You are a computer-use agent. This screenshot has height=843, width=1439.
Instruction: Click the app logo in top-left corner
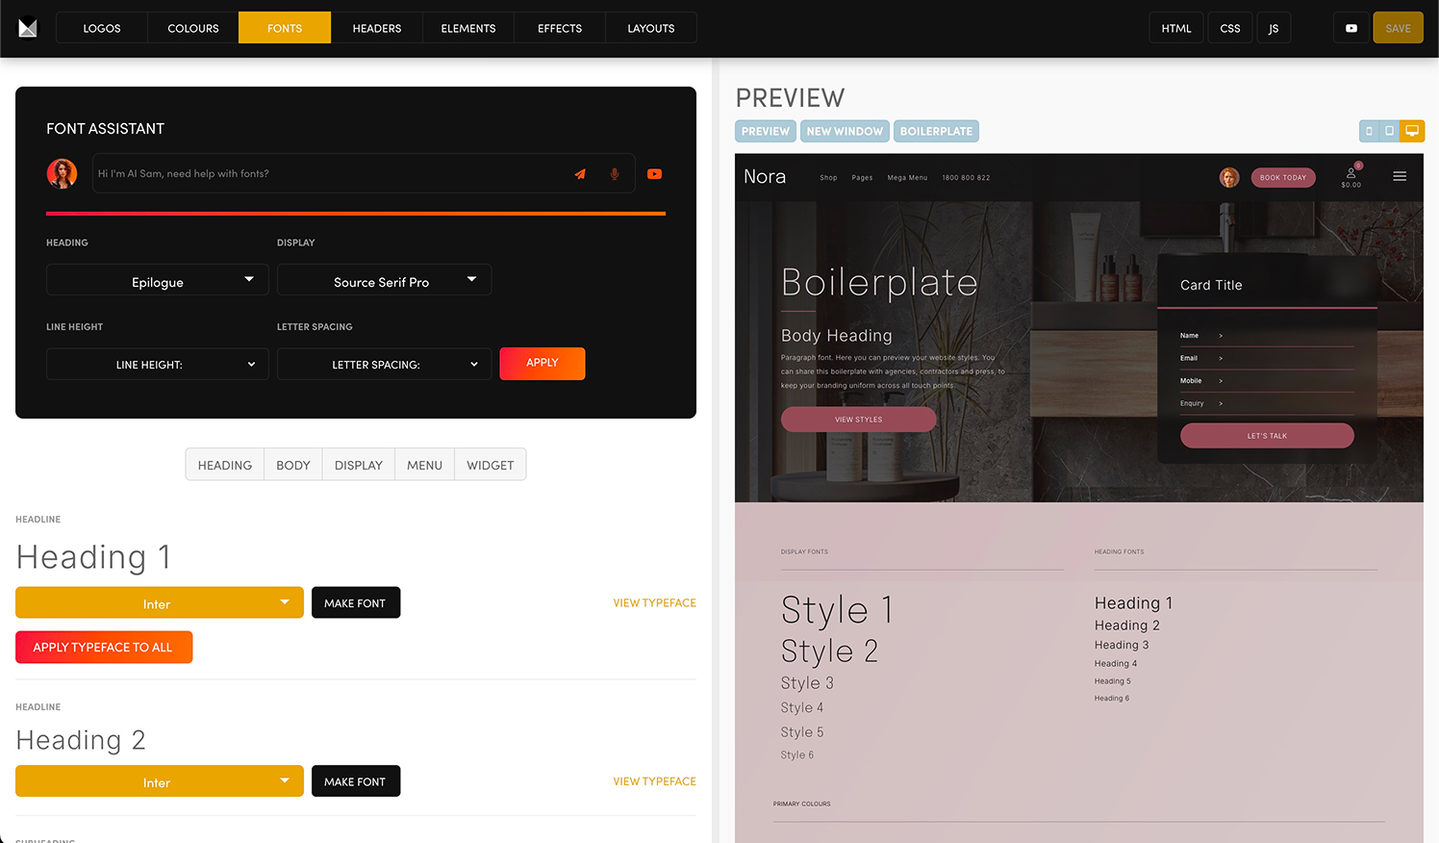[28, 28]
